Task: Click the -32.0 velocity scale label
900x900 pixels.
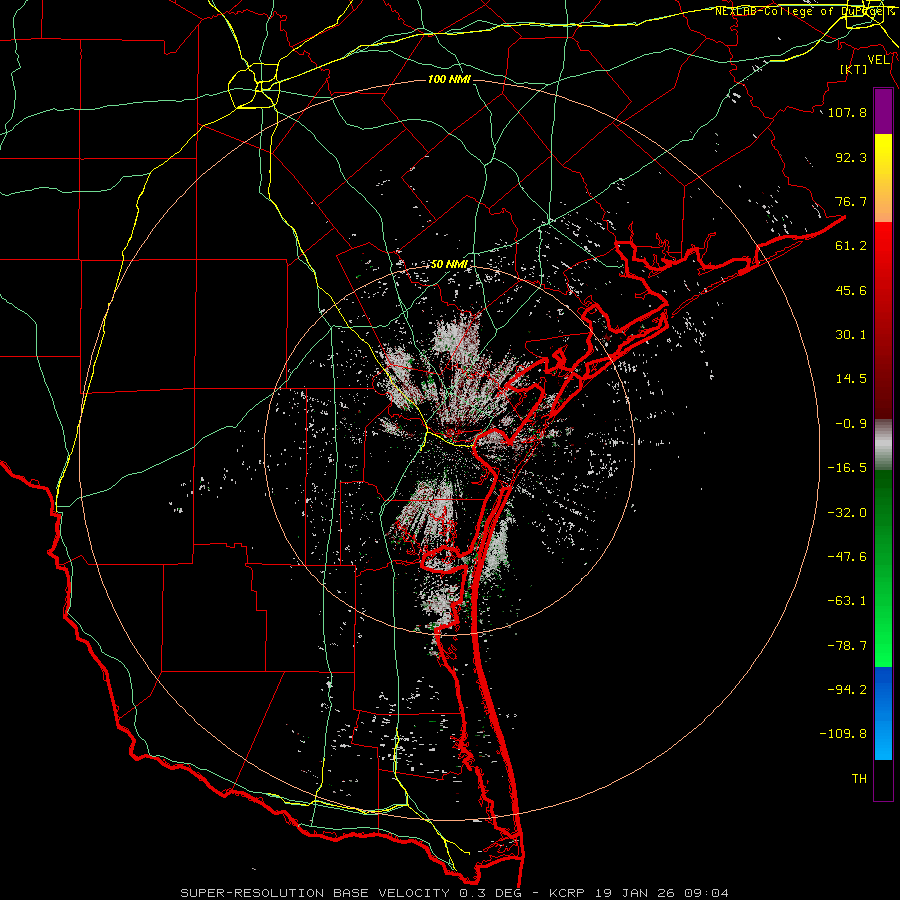Action: pos(847,513)
